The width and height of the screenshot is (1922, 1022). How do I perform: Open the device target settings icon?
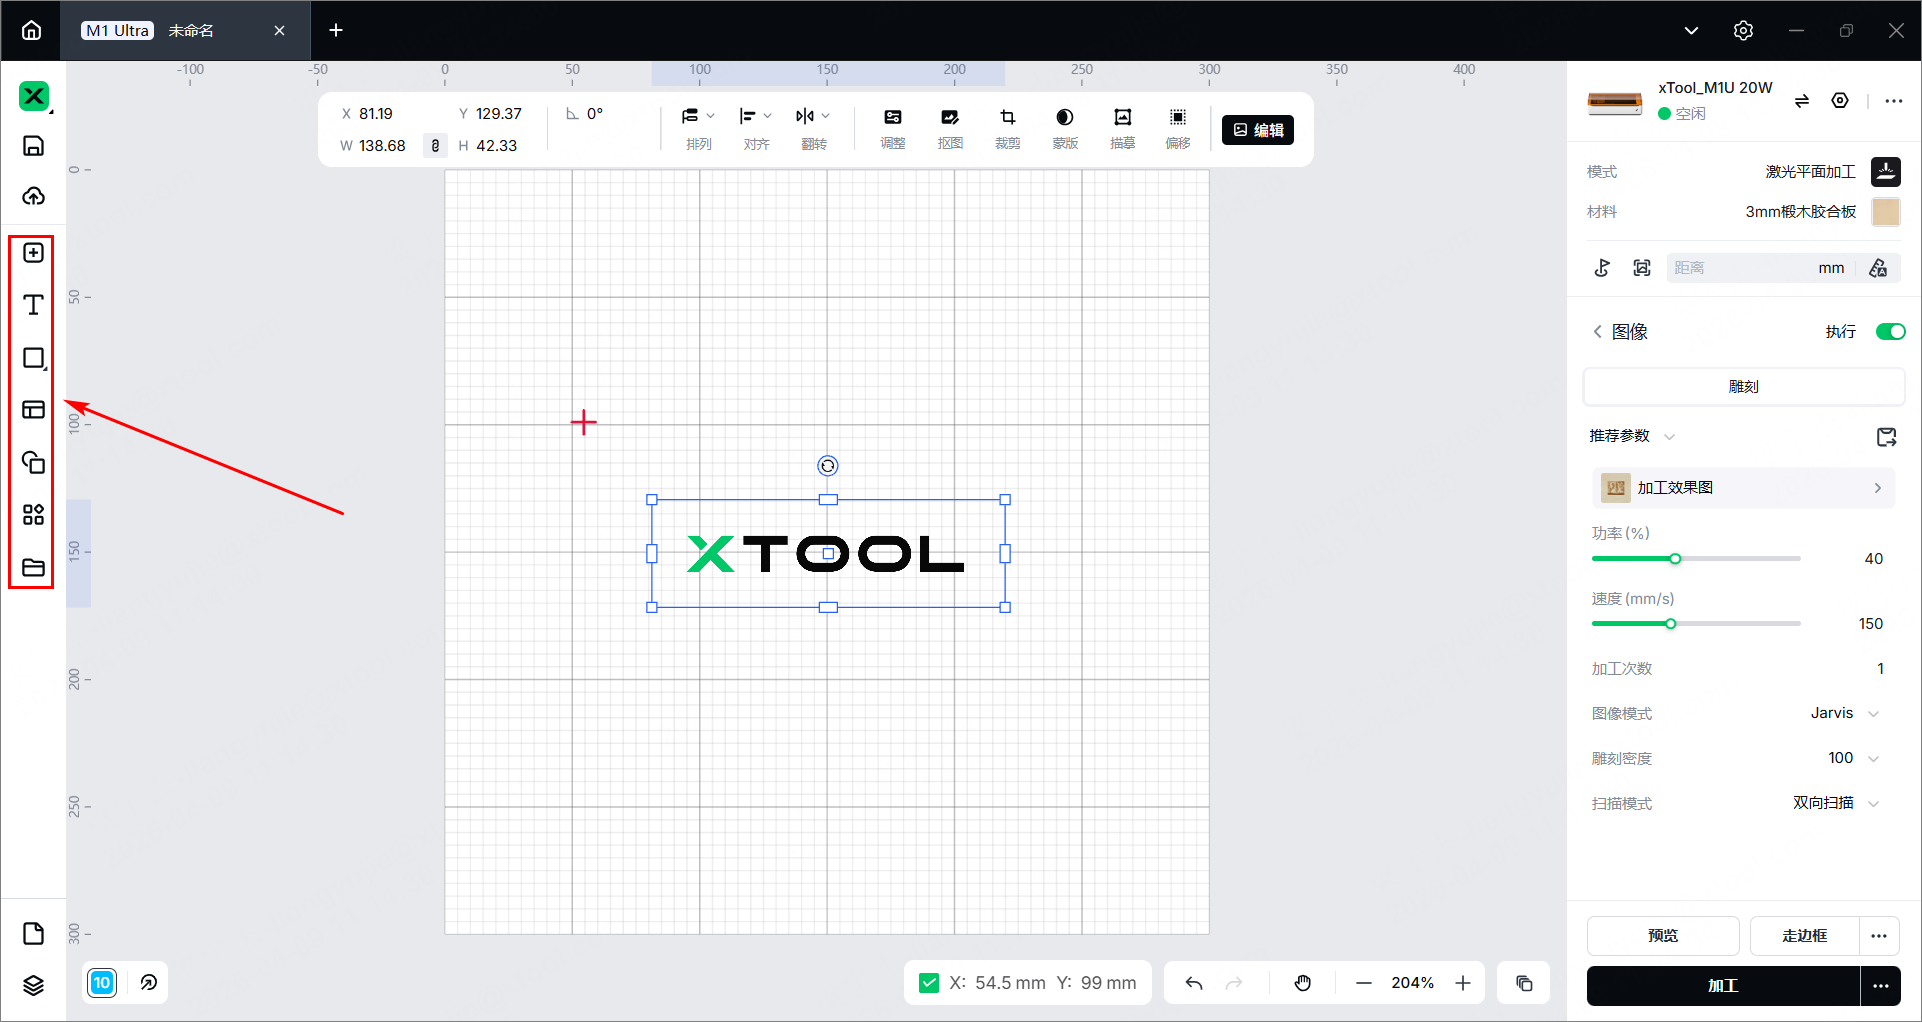1840,101
